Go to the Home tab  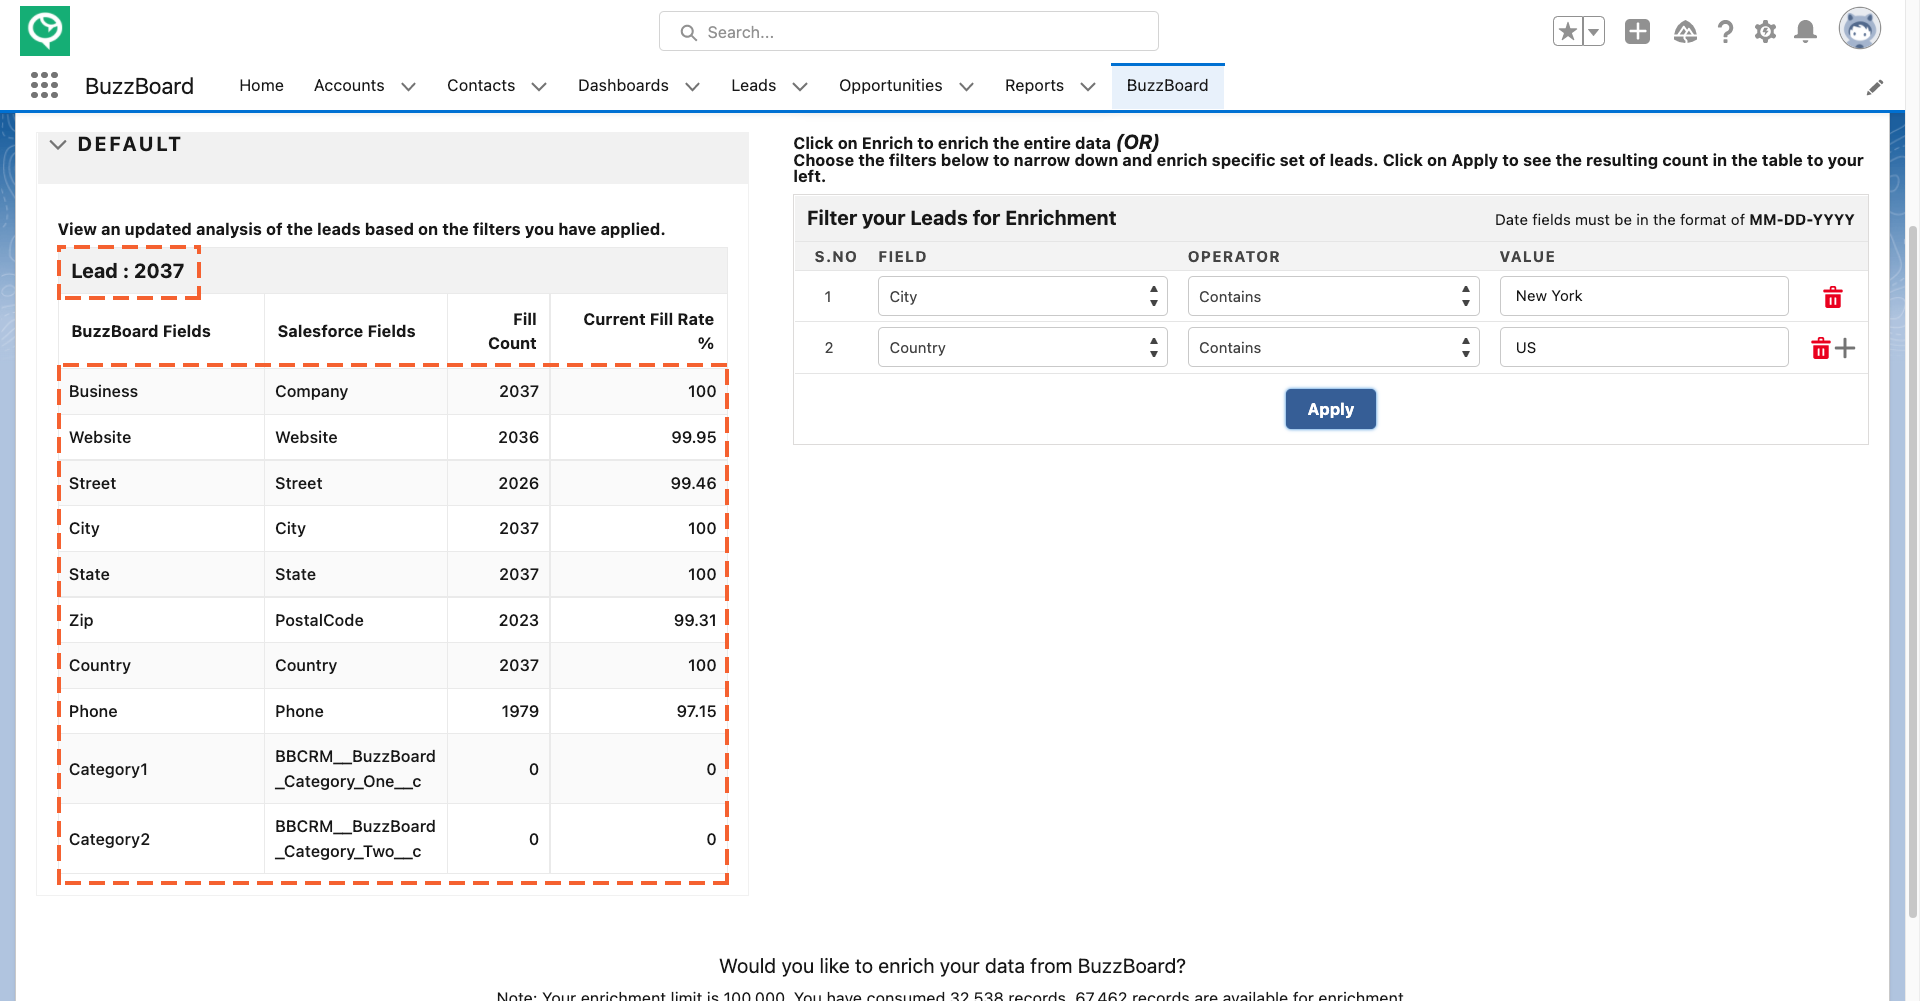[261, 86]
